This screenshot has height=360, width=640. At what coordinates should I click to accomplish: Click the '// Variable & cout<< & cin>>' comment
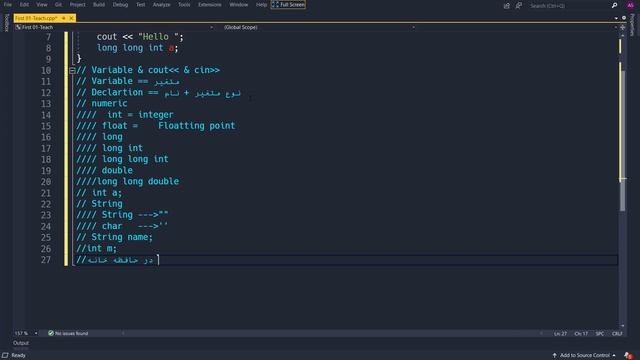148,70
